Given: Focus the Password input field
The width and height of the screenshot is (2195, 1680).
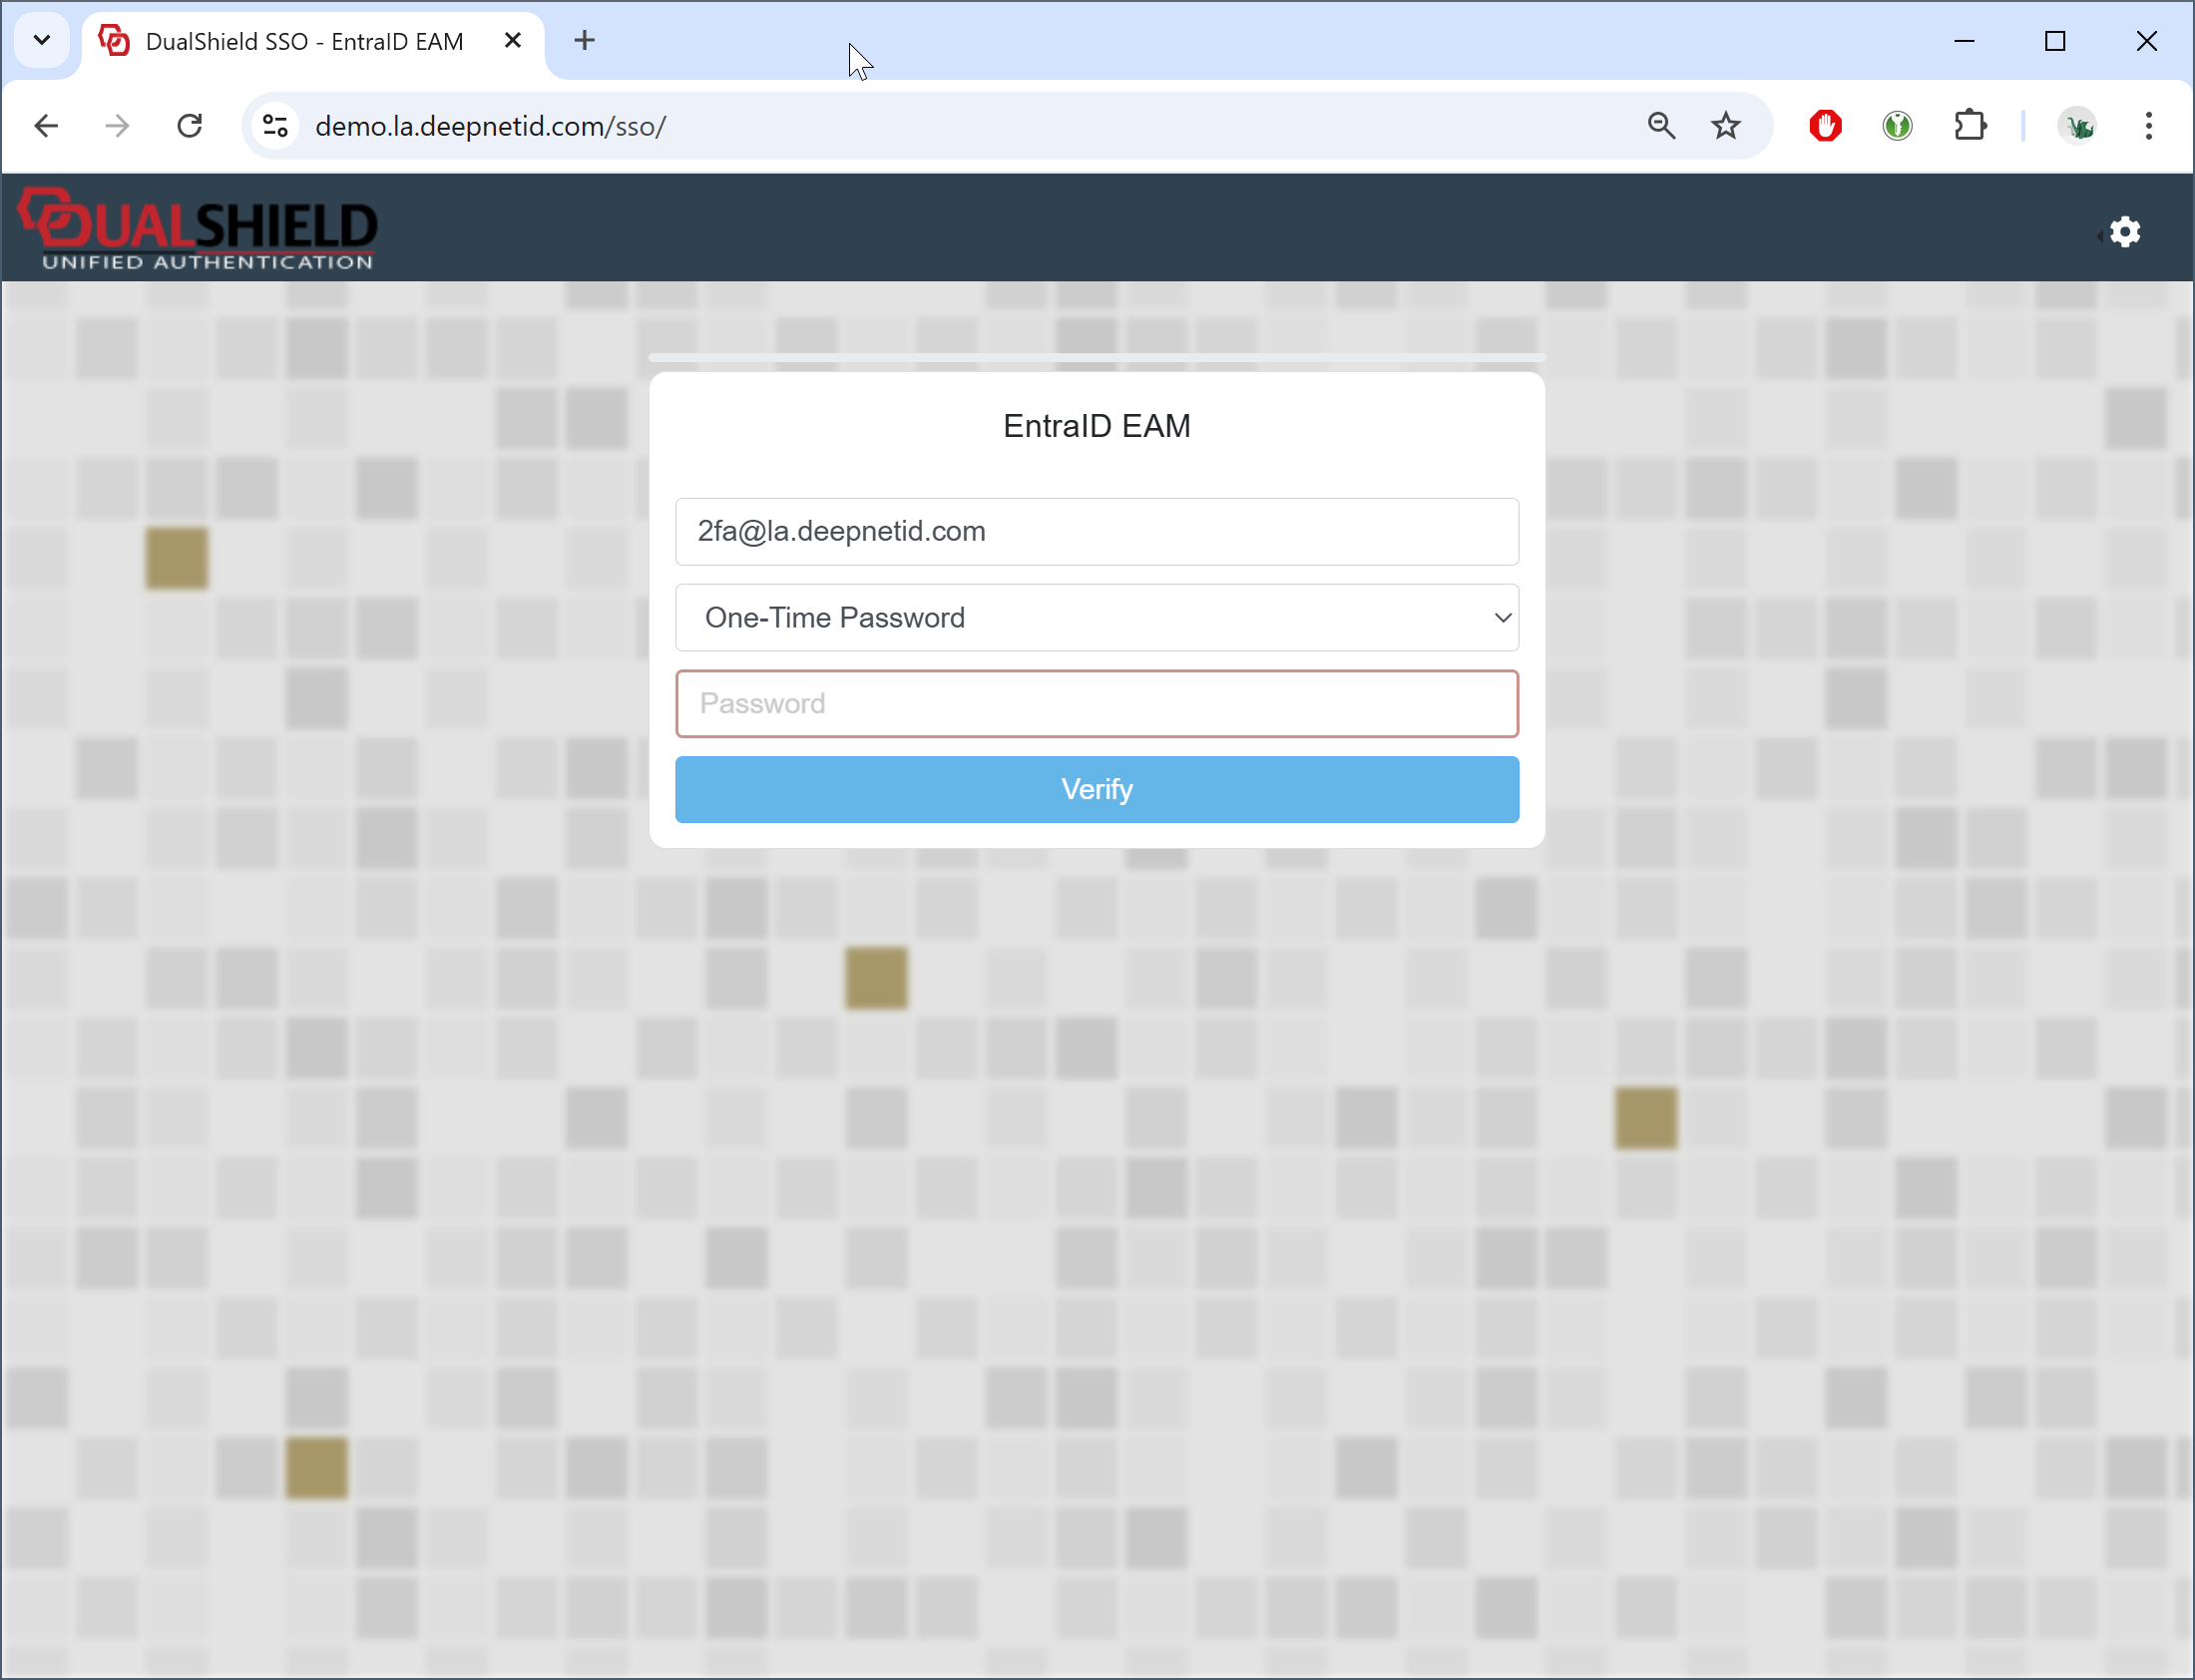Looking at the screenshot, I should (1096, 704).
